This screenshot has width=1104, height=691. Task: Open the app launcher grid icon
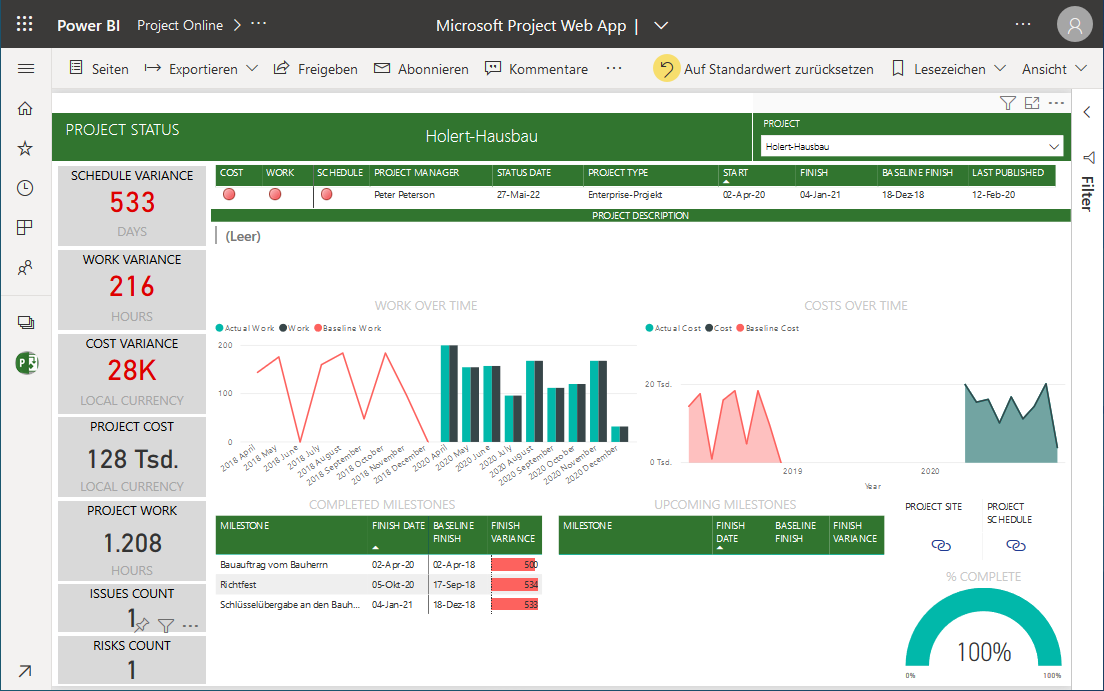click(25, 25)
